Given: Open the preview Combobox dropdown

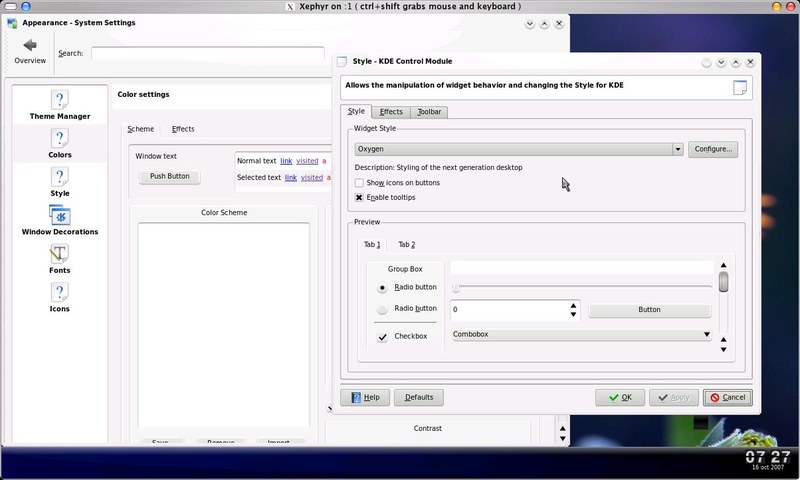Looking at the screenshot, I should [x=581, y=334].
